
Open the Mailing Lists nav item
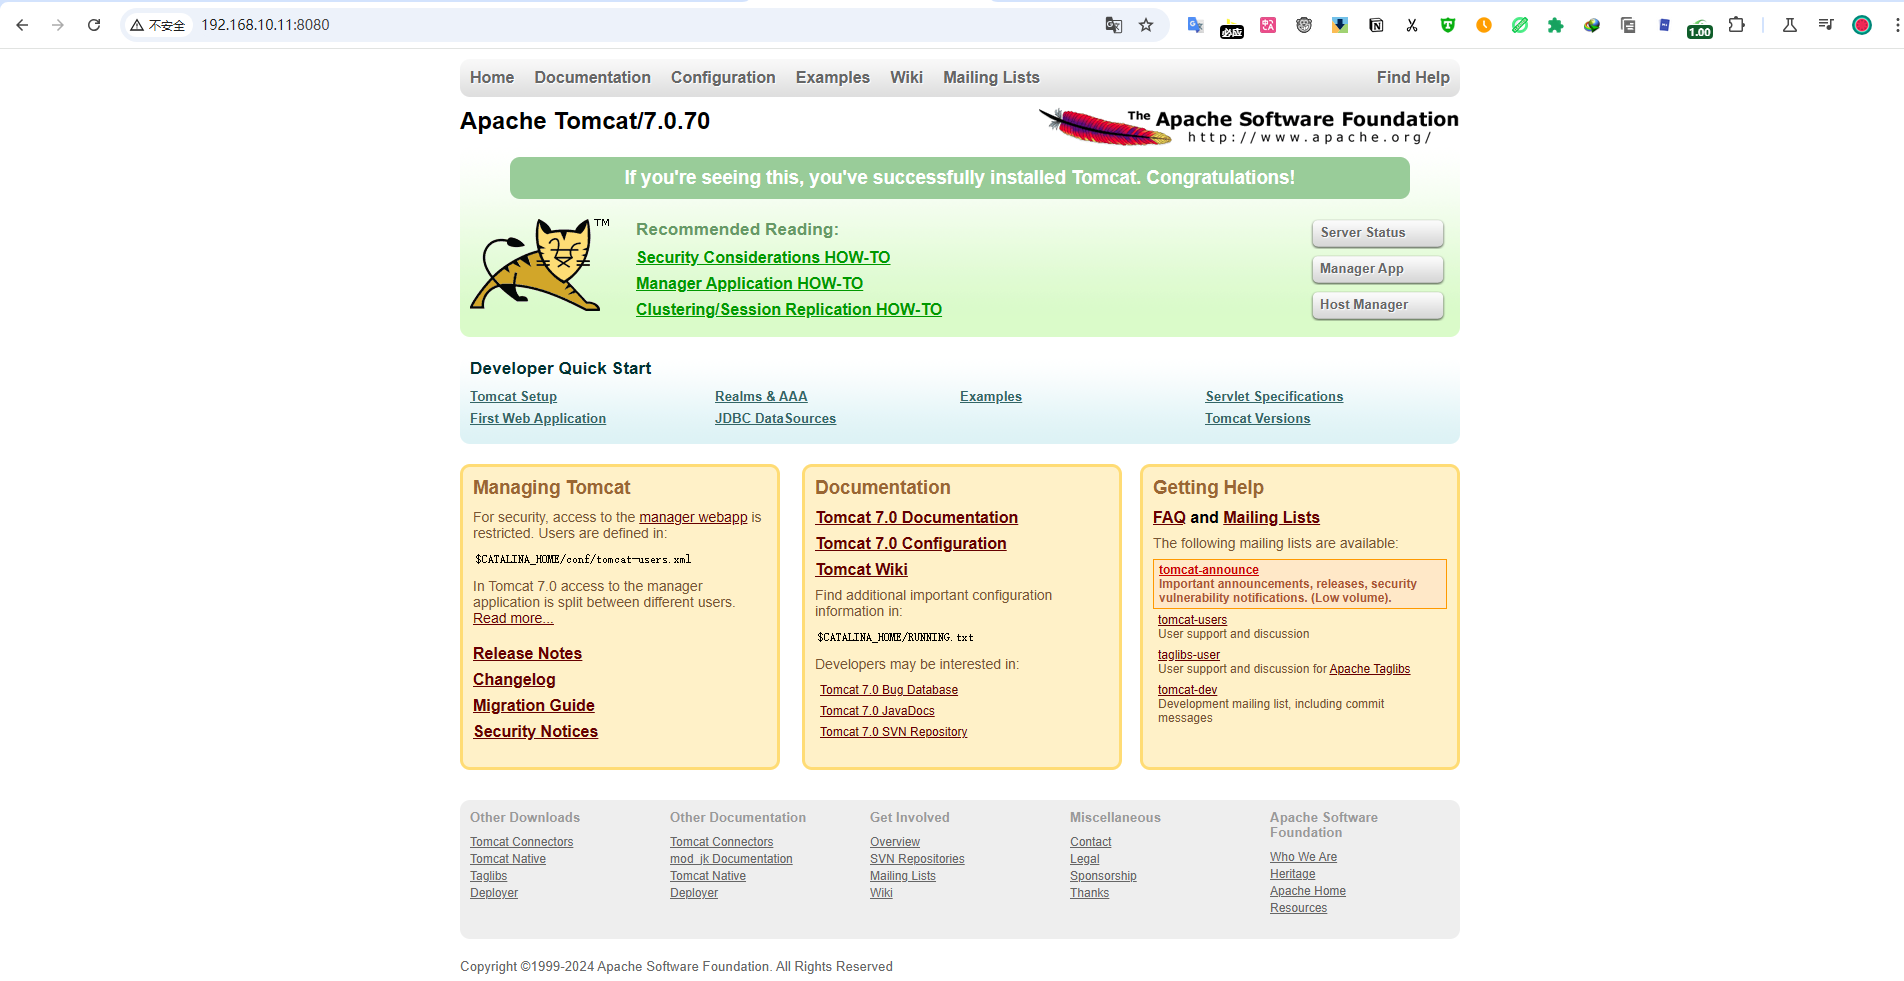(x=991, y=77)
